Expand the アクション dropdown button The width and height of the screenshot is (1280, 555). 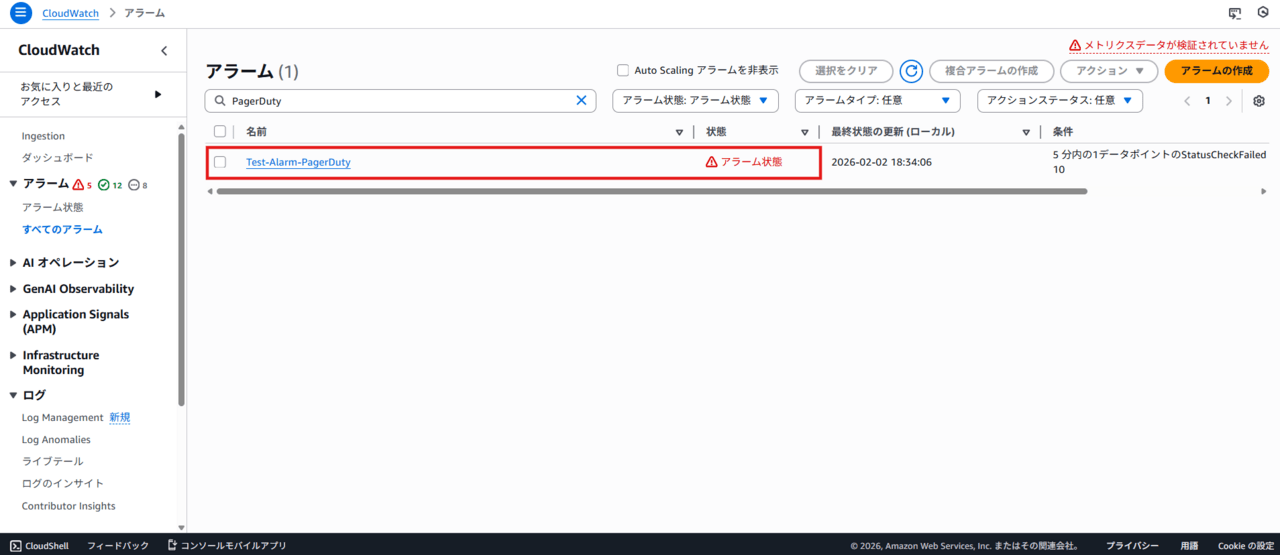click(1109, 71)
